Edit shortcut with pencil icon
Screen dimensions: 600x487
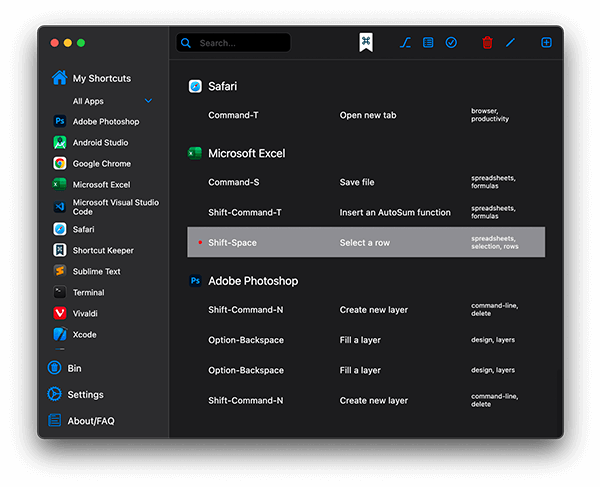tap(510, 42)
